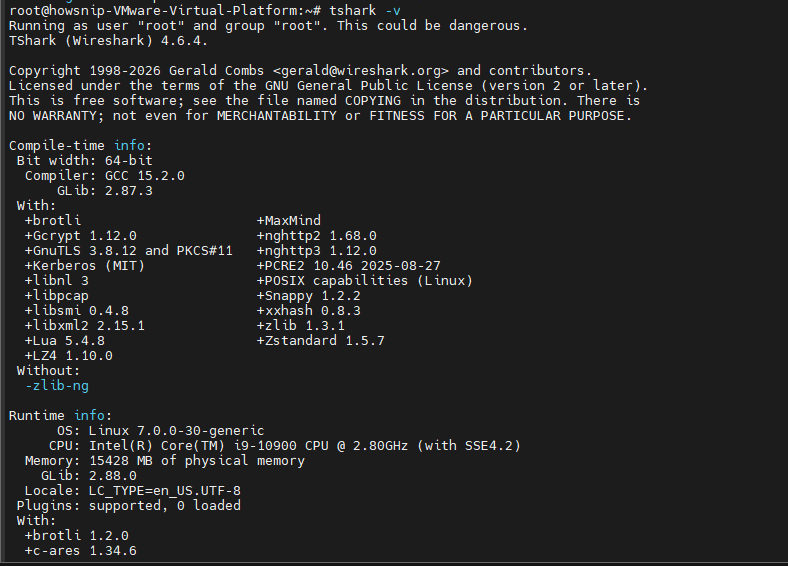The width and height of the screenshot is (788, 566).
Task: Click the 'Without:' label
Action: click(48, 371)
